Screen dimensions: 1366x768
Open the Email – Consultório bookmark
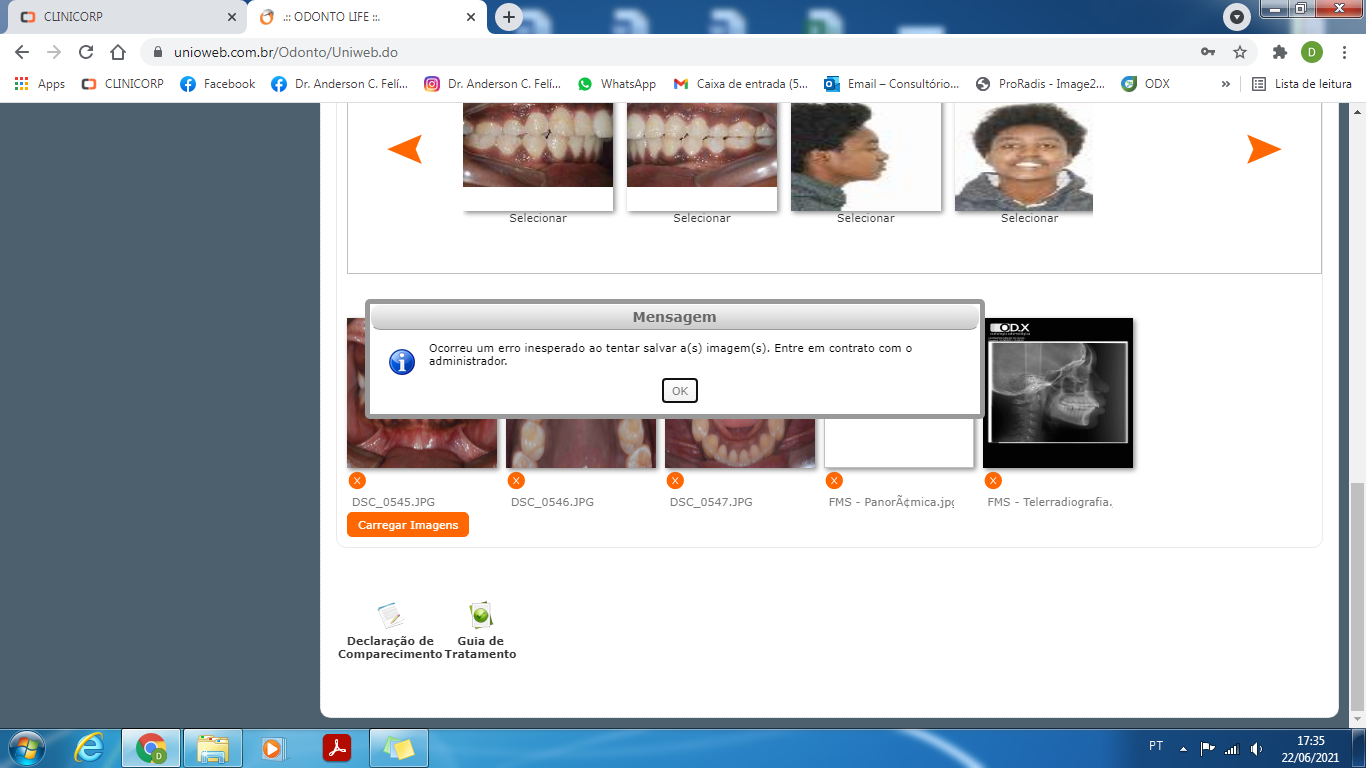click(892, 84)
